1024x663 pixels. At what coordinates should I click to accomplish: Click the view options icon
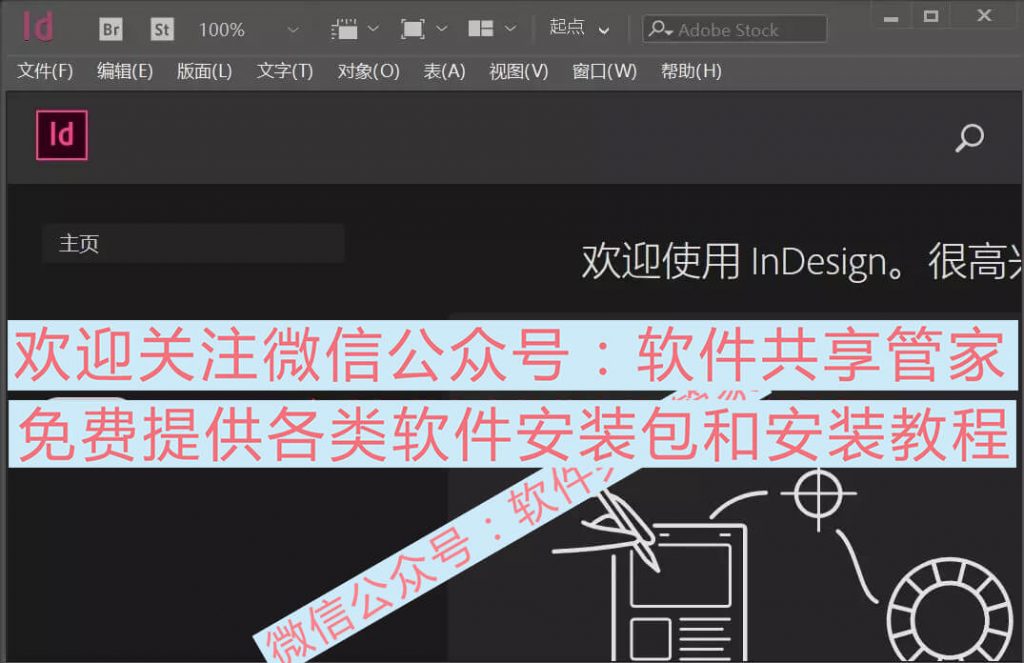344,29
